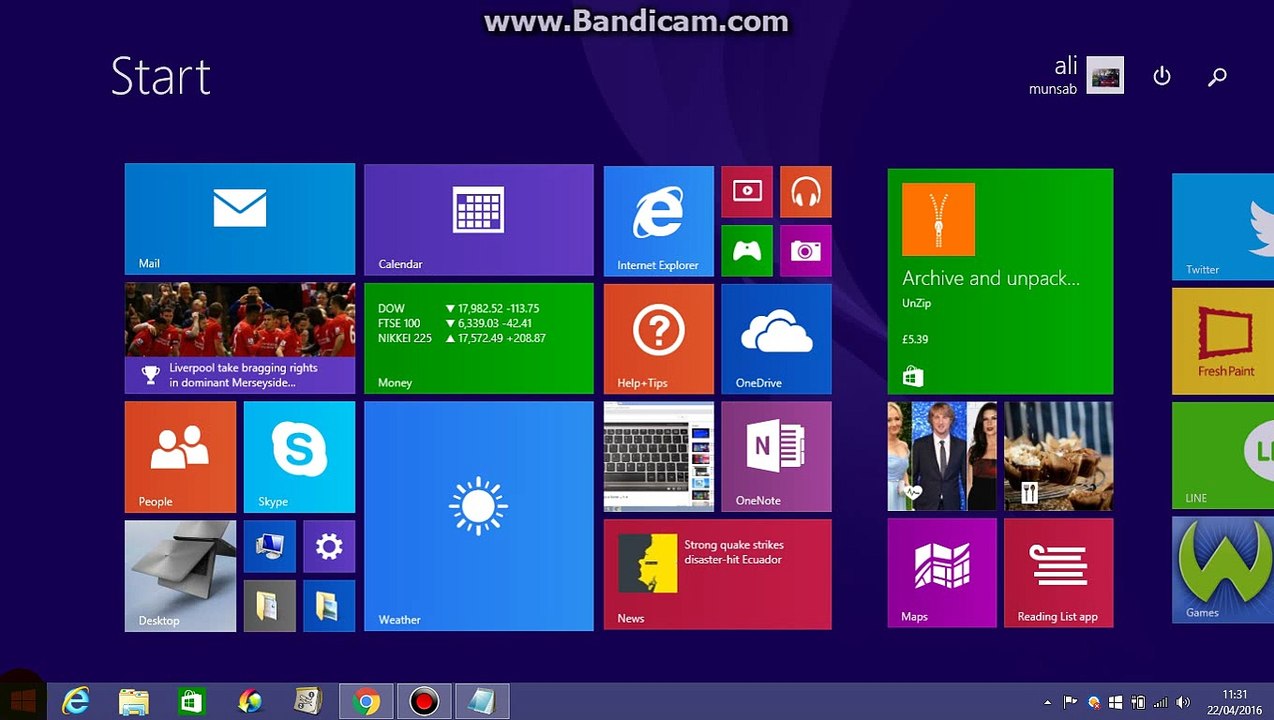Screen dimensions: 1274x720
Task: Open File Explorer from the taskbar
Action: point(133,702)
